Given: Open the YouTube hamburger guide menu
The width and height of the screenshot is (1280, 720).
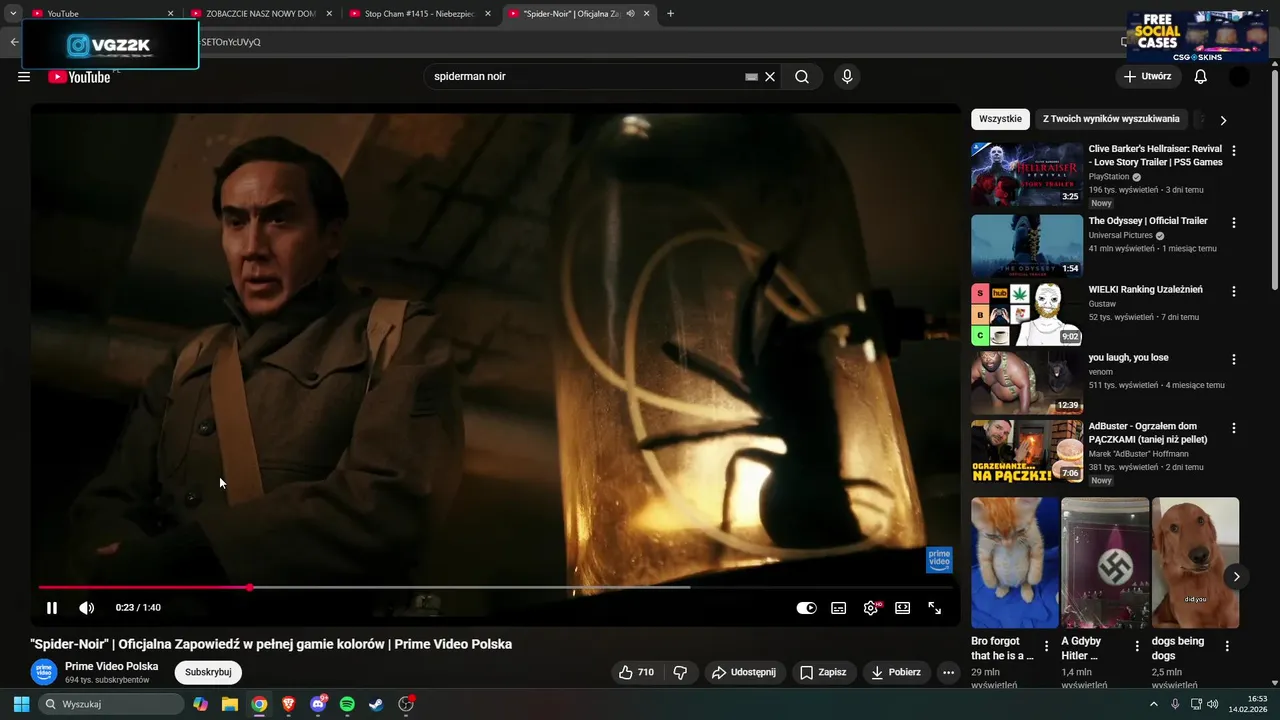Looking at the screenshot, I should (x=24, y=77).
